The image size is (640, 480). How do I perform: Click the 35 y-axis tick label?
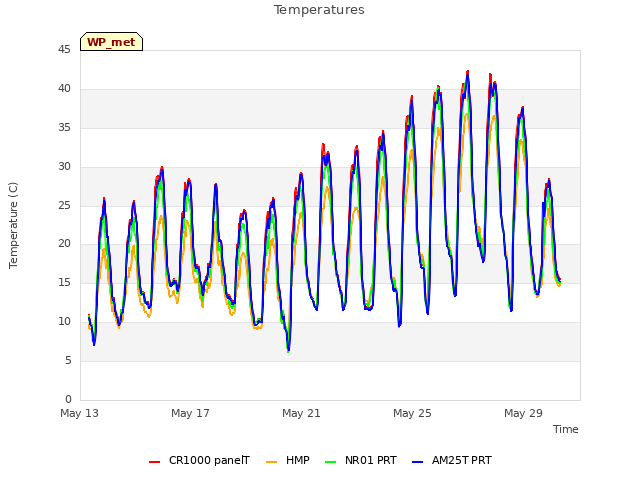pos(64,128)
